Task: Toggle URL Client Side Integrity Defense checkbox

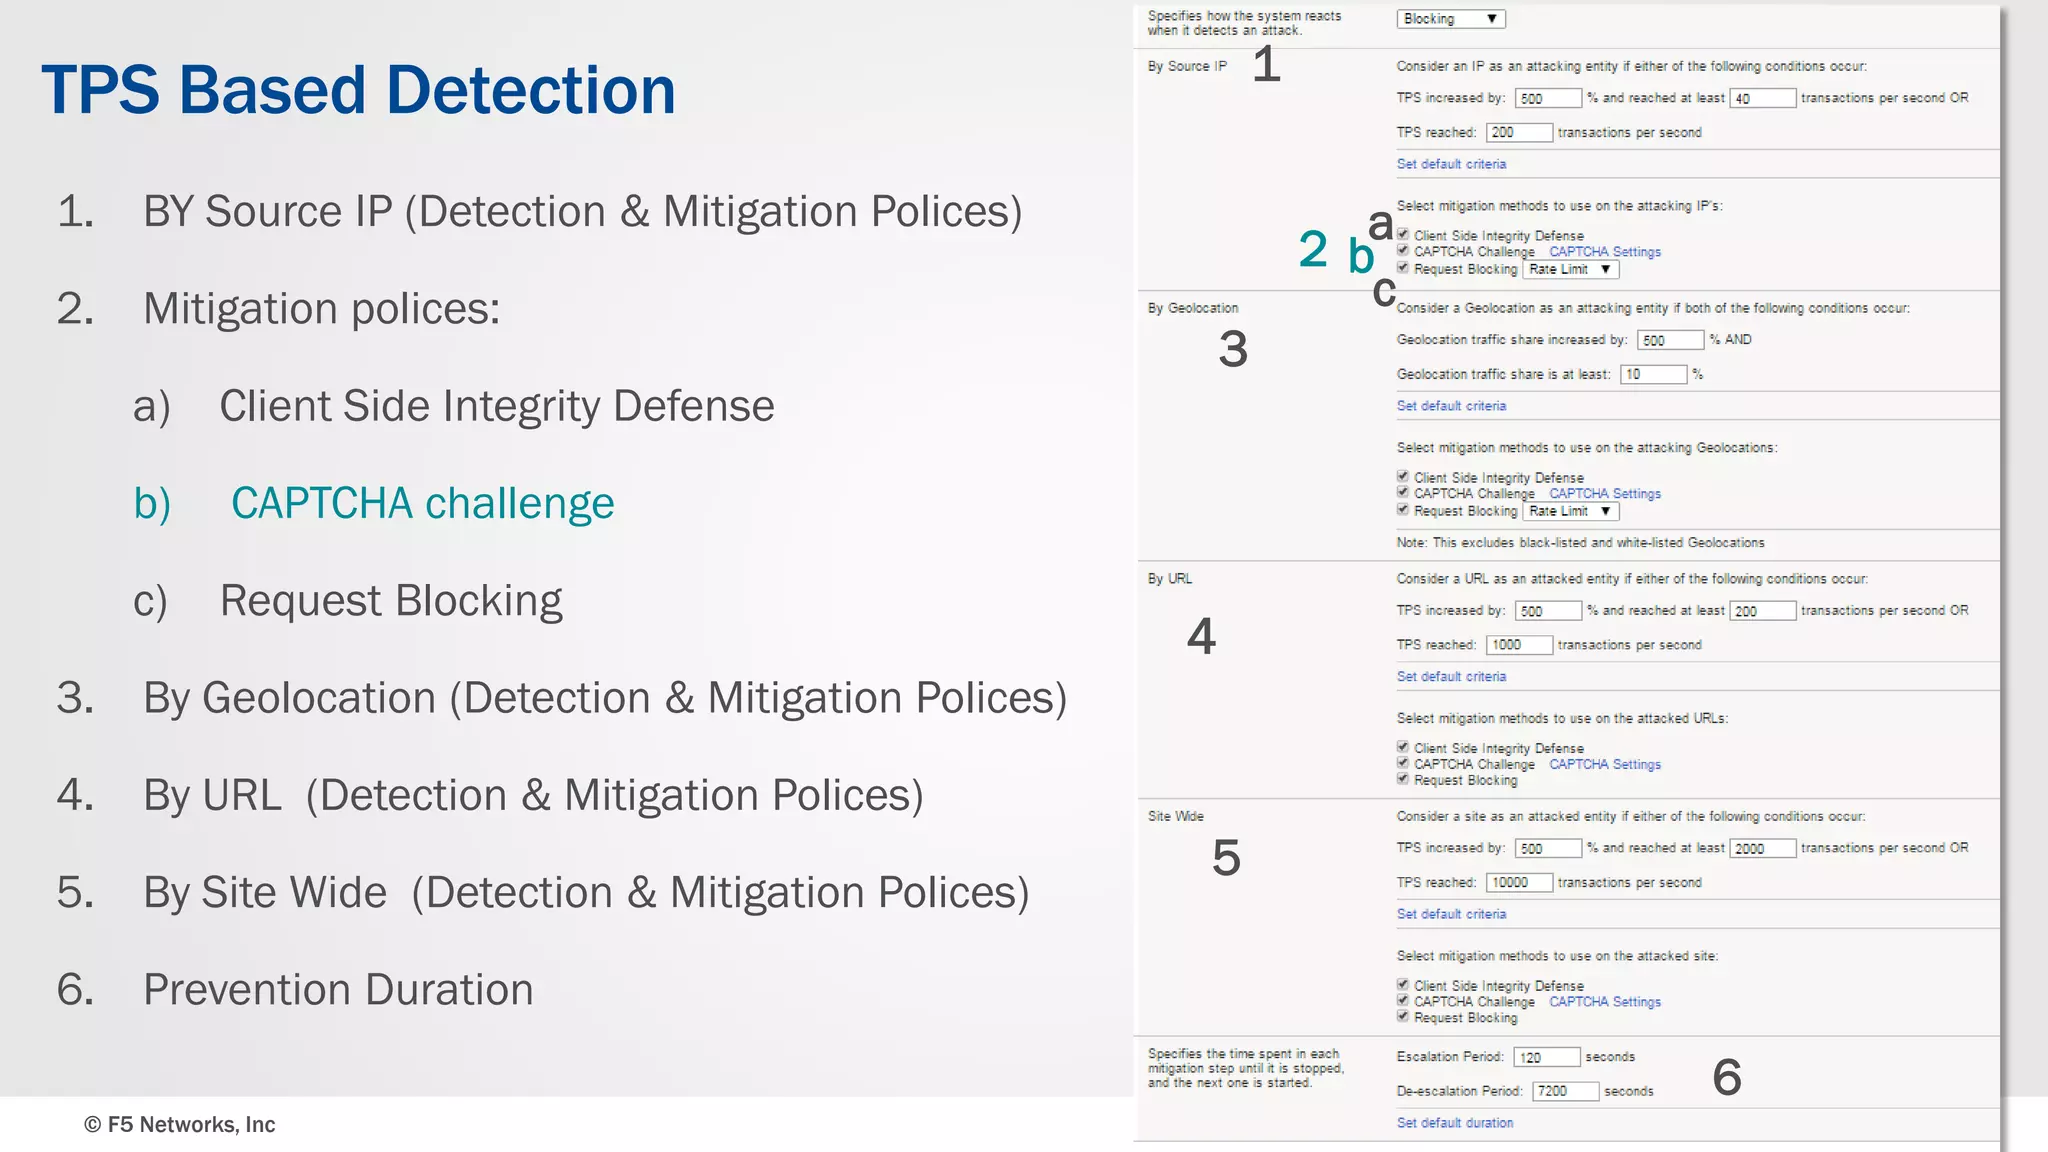Action: click(x=1403, y=746)
